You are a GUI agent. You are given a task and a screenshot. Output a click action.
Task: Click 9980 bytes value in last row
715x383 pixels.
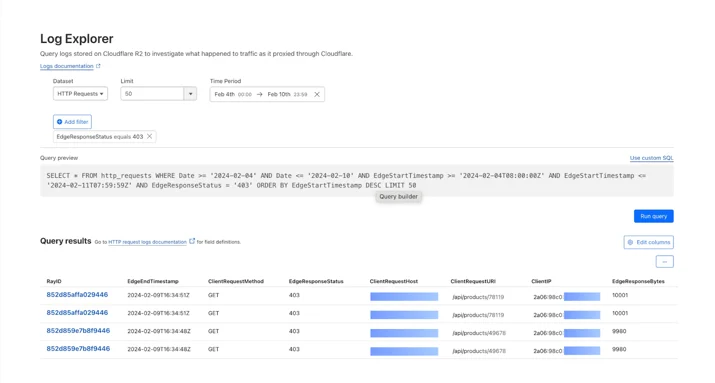tap(619, 349)
